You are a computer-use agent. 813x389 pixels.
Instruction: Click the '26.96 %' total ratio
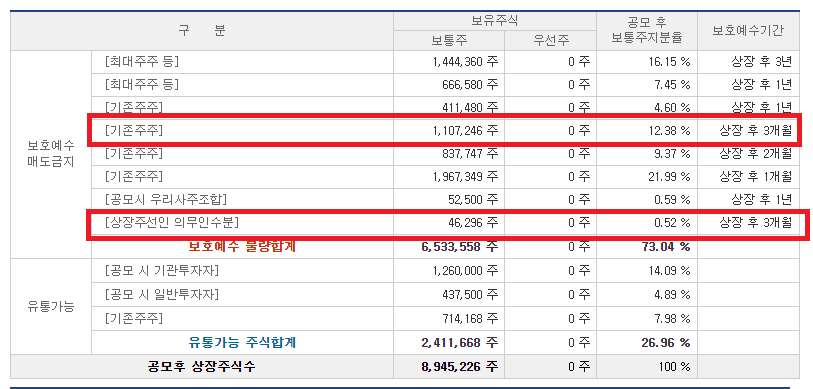pyautogui.click(x=666, y=343)
